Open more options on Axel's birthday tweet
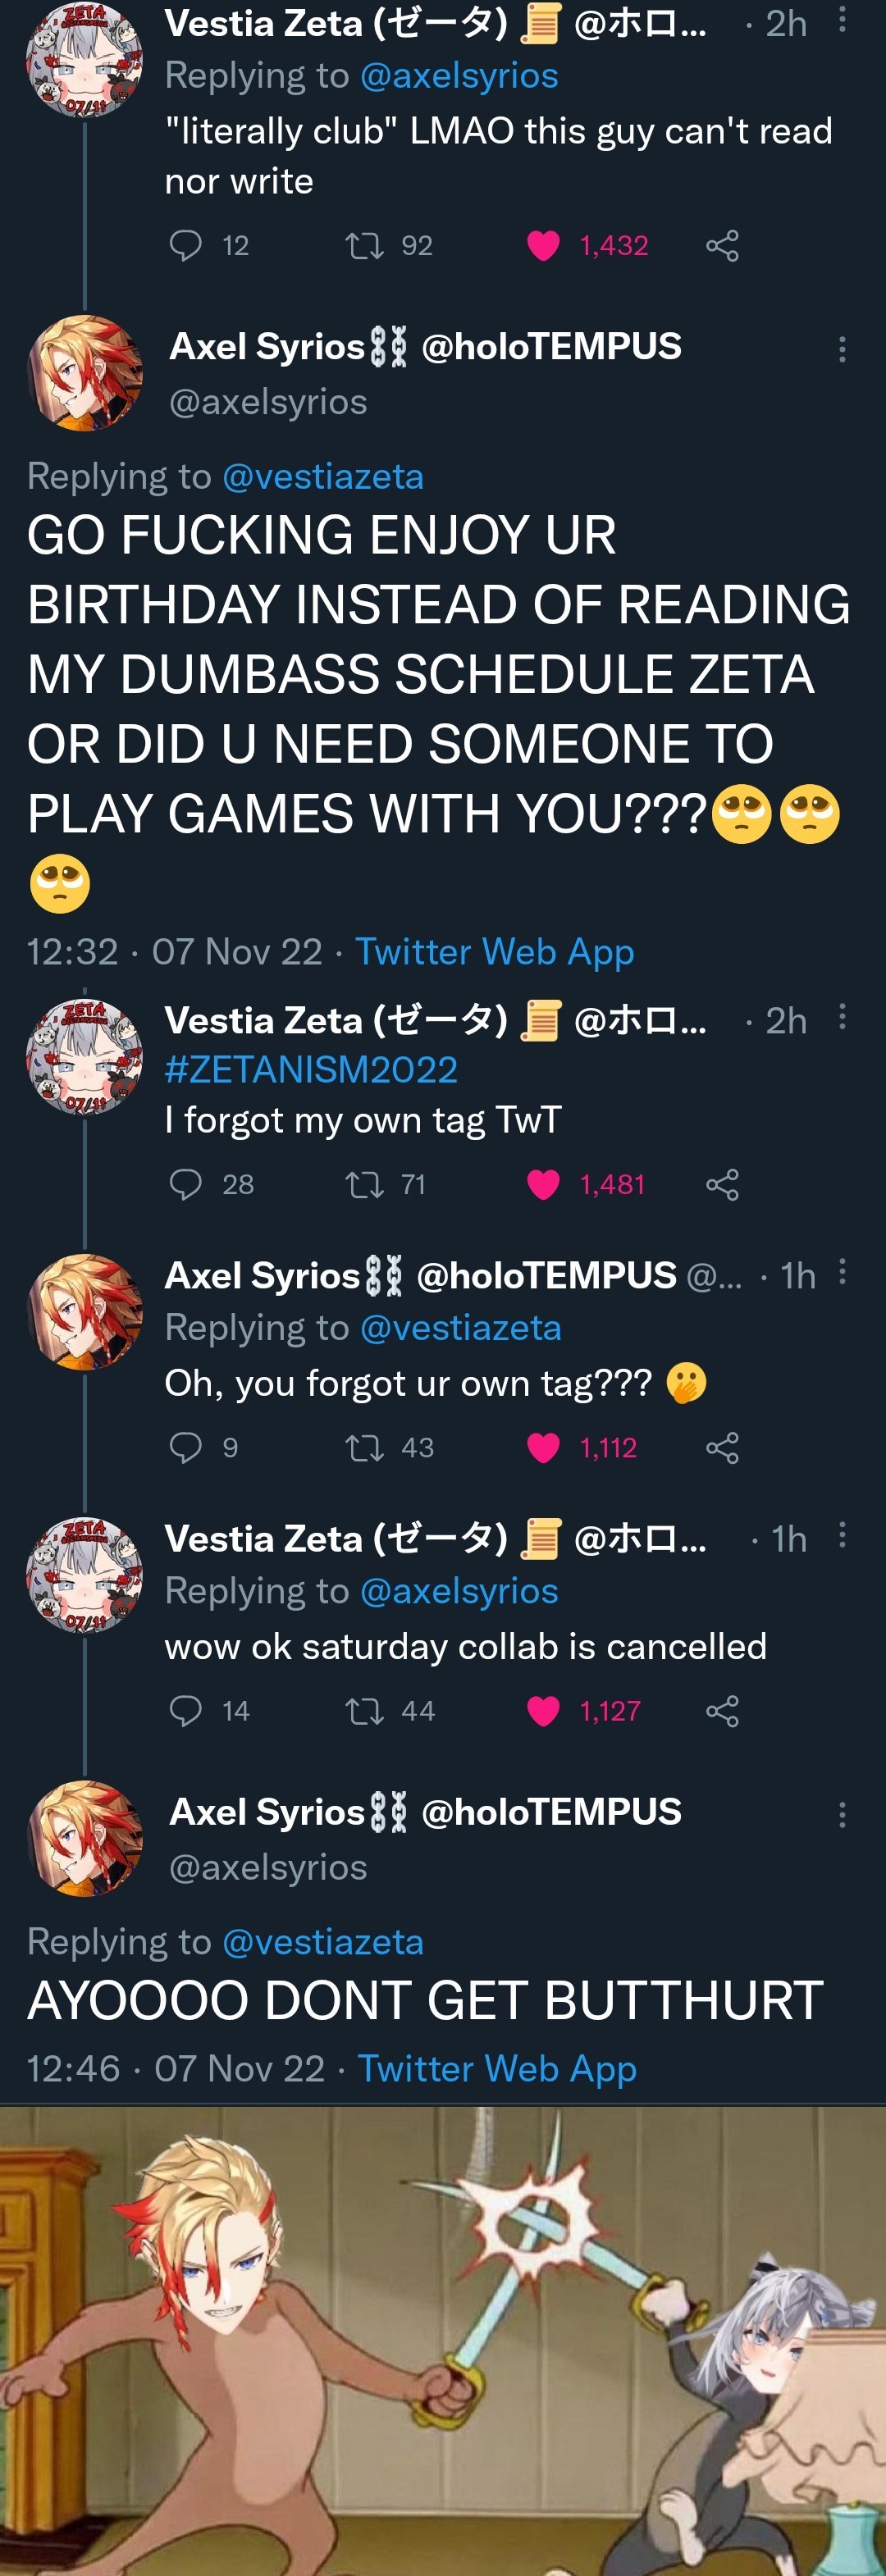The height and width of the screenshot is (2576, 886). pos(842,349)
